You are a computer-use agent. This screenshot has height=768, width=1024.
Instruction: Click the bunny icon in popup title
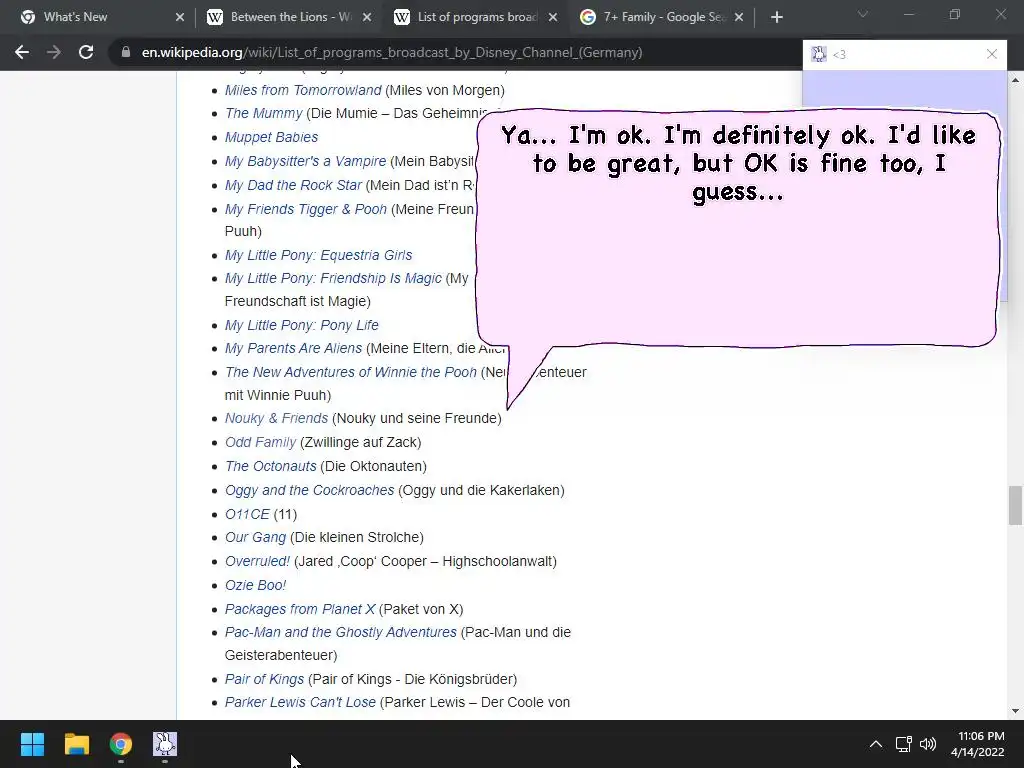click(x=818, y=54)
